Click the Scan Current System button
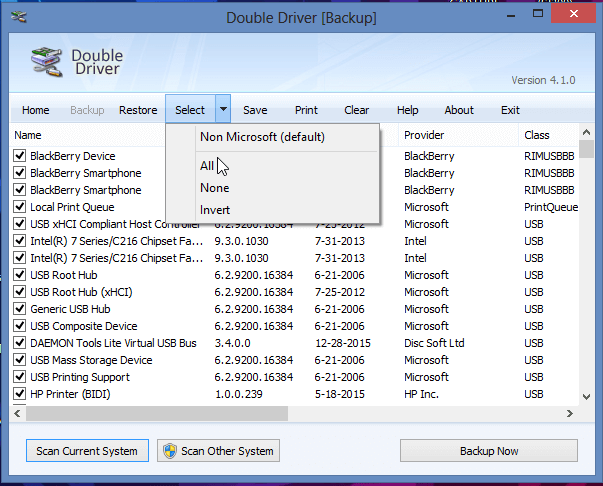Screen dimensions: 603x486 point(87,451)
